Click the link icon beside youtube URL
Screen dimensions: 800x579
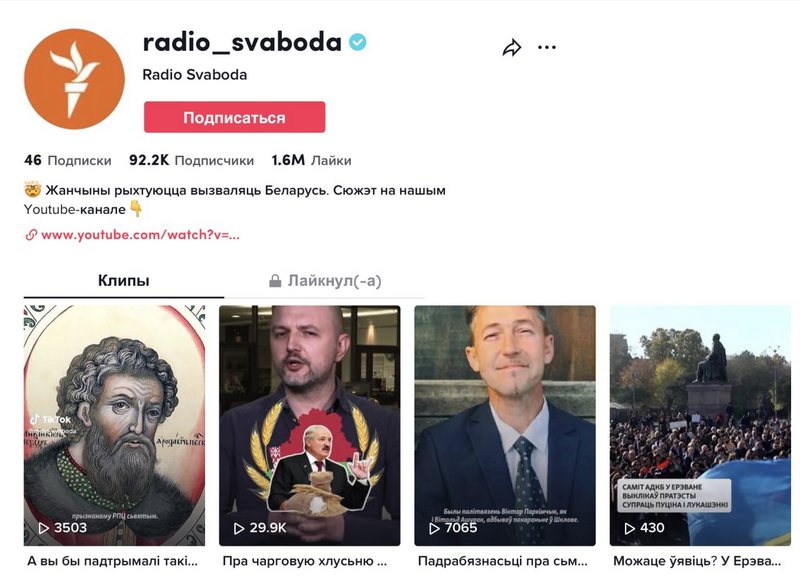click(x=31, y=235)
